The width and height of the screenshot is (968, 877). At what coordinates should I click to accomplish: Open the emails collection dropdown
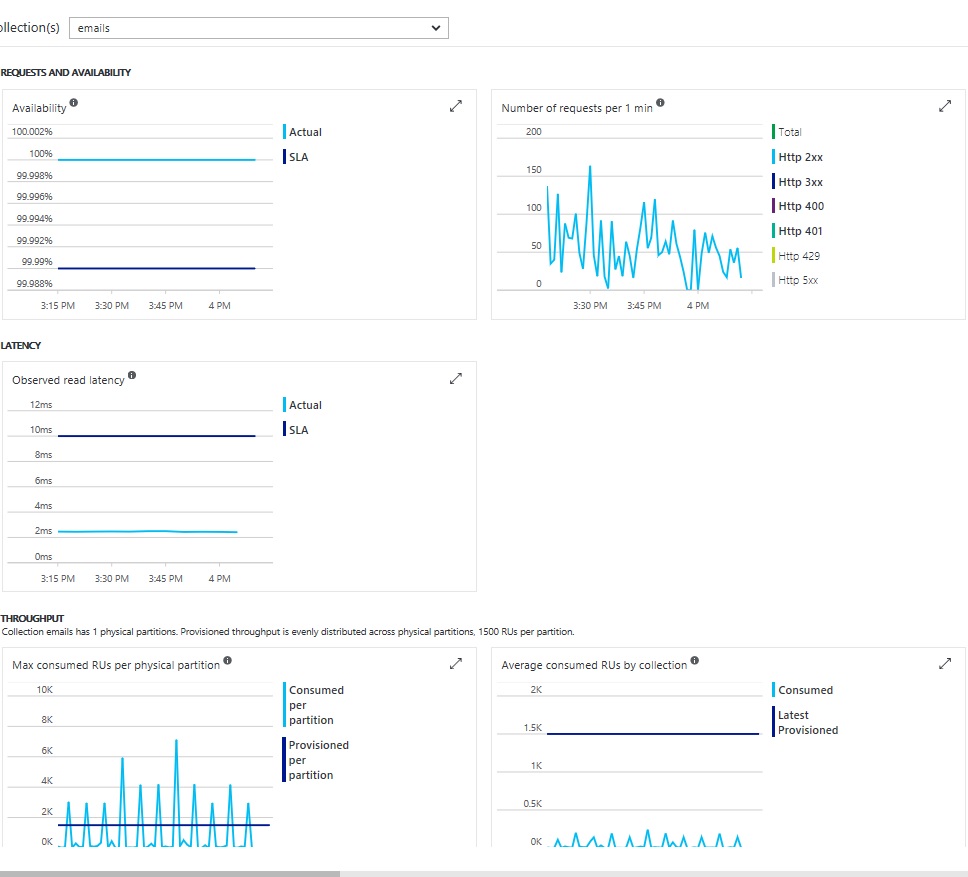(x=259, y=28)
